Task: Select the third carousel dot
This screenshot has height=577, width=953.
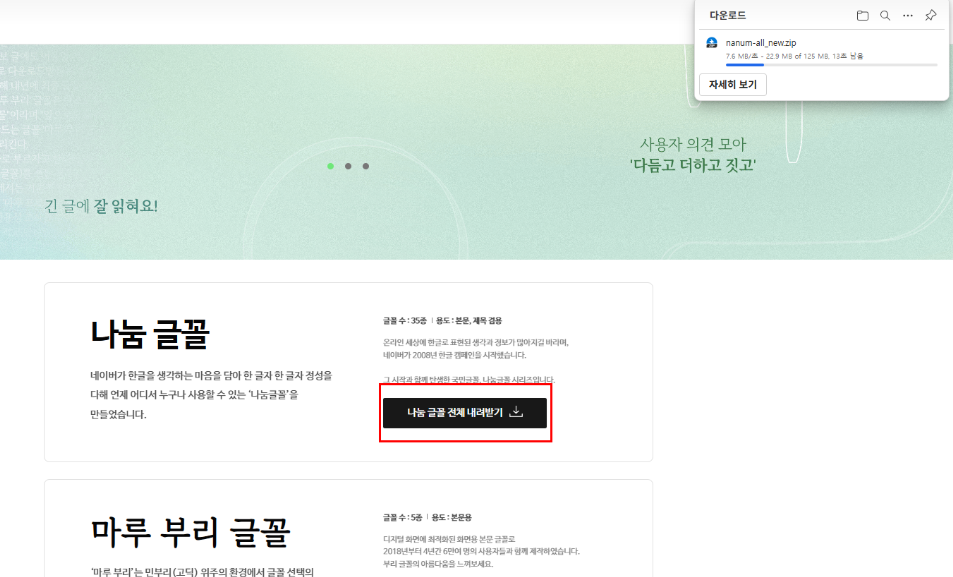Action: (366, 166)
